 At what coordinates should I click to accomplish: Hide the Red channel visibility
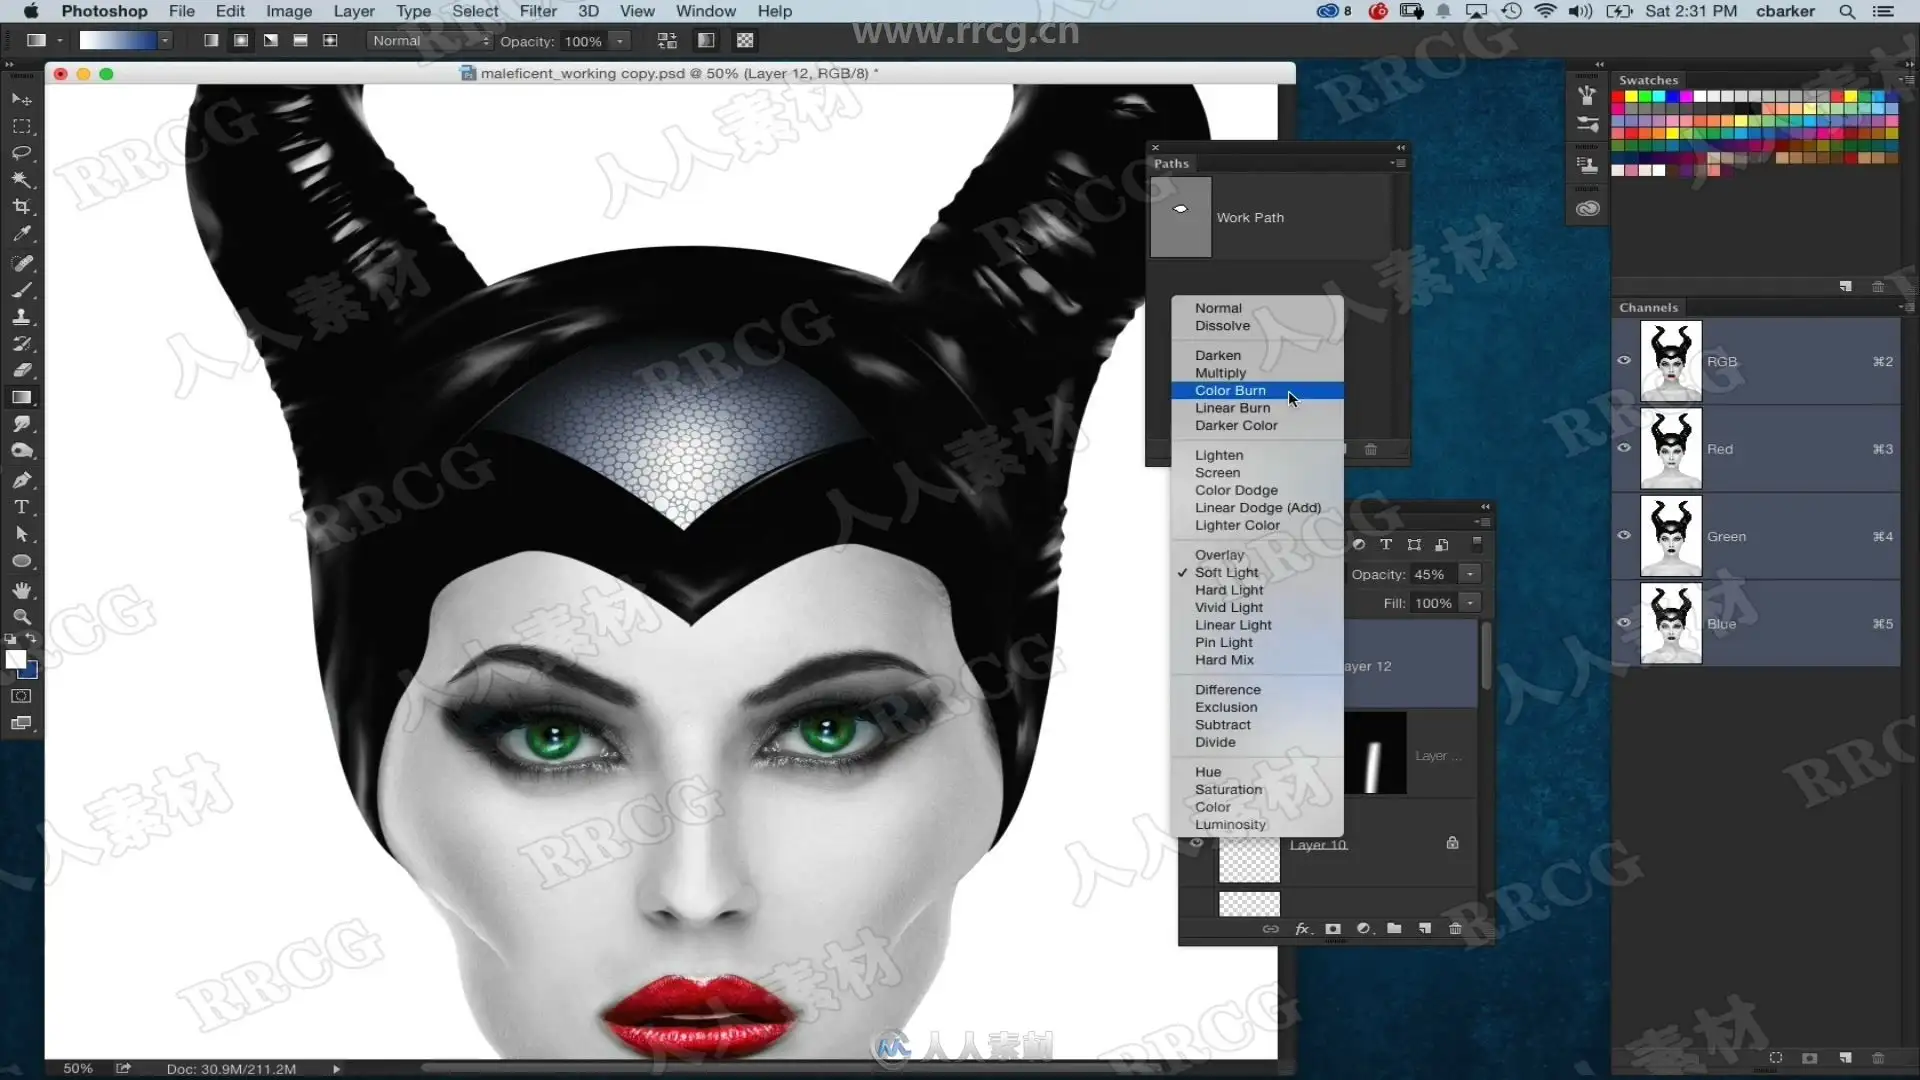pos(1624,448)
